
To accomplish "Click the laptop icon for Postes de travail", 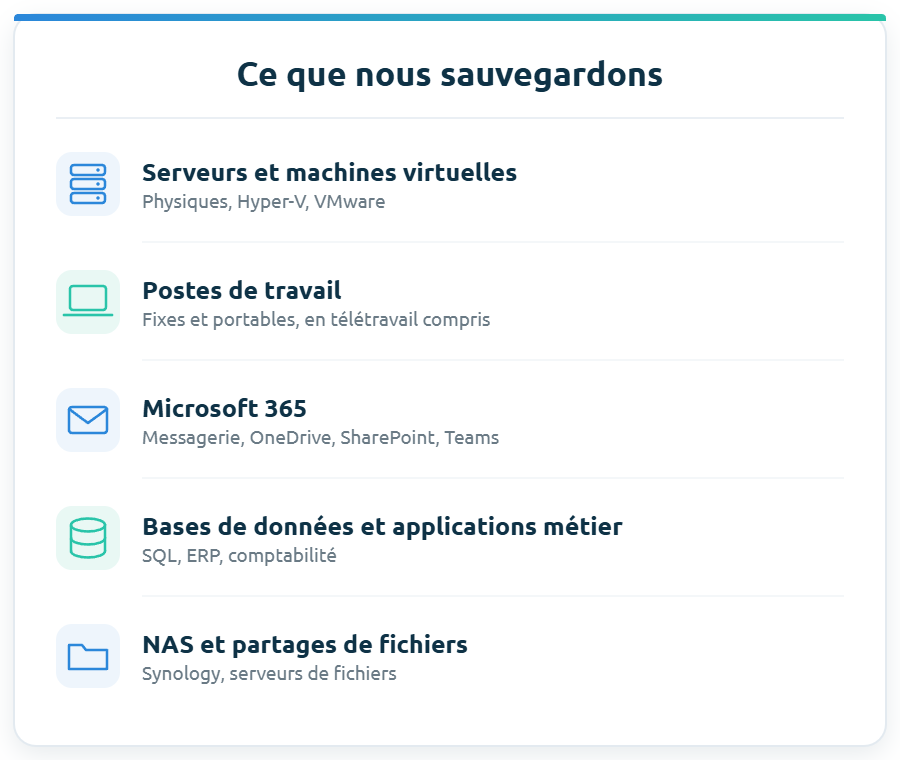I will tap(88, 302).
